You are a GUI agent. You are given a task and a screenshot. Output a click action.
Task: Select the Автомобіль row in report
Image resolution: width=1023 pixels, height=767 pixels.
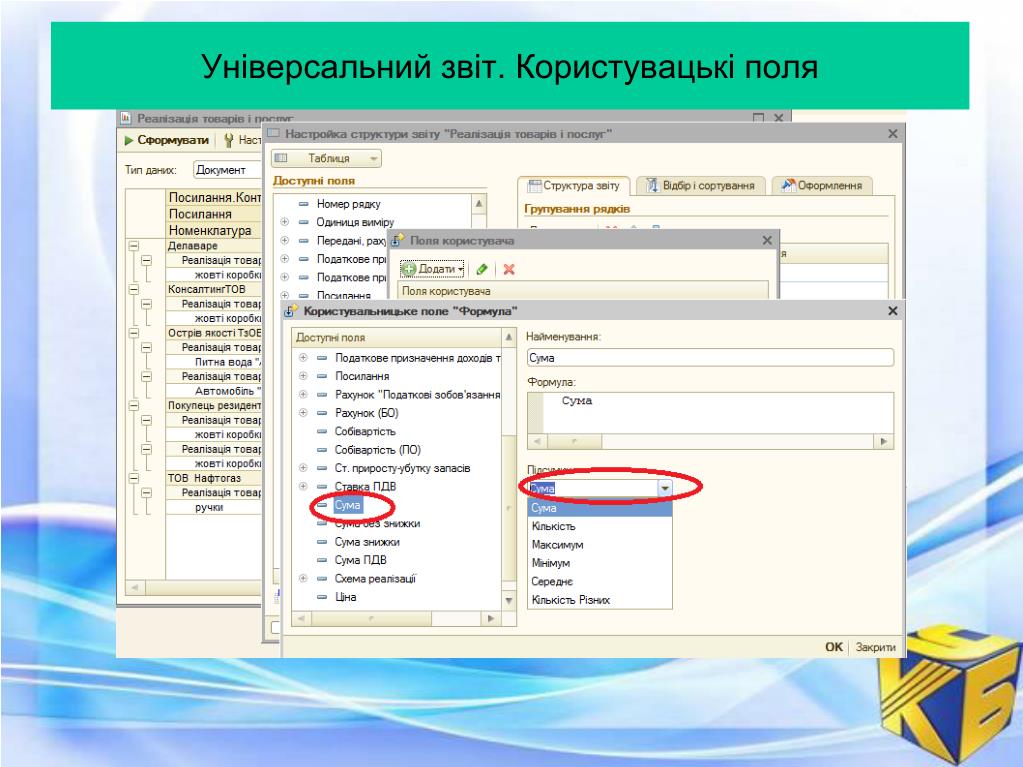pos(214,391)
